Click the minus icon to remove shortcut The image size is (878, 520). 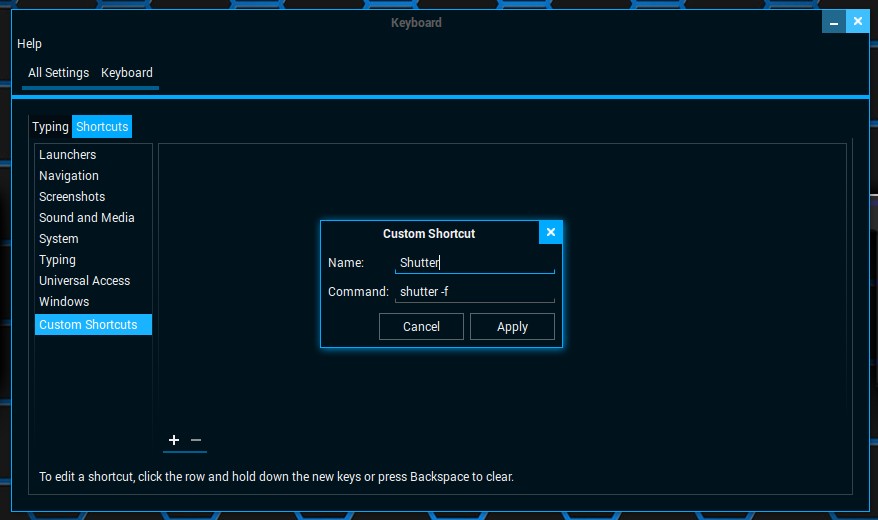pos(196,440)
